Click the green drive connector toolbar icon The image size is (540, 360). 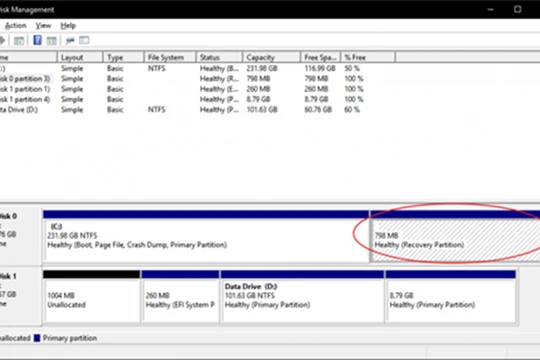[70, 41]
